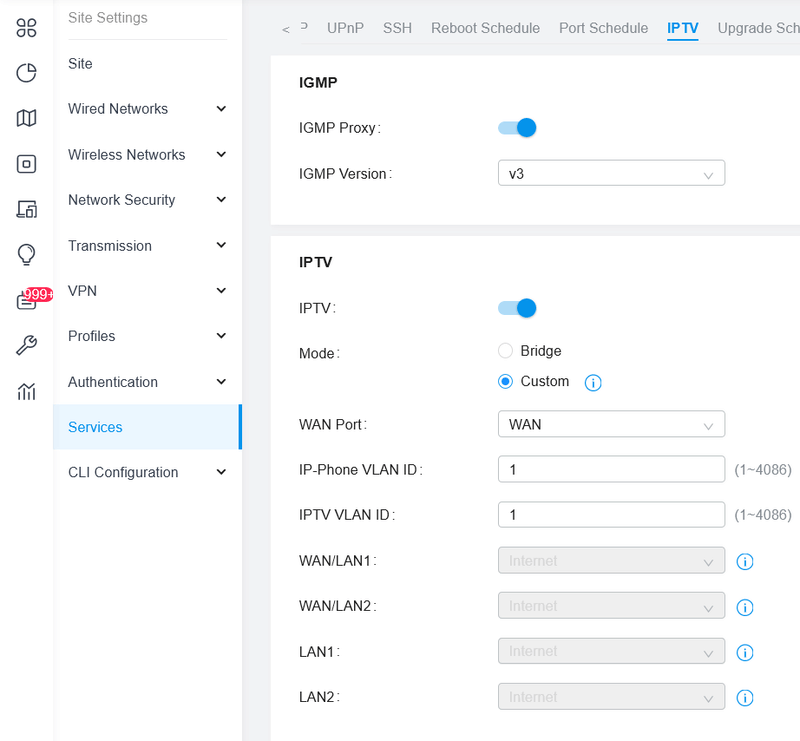Open the IGMP Version dropdown
The image size is (800, 741).
[x=611, y=174]
